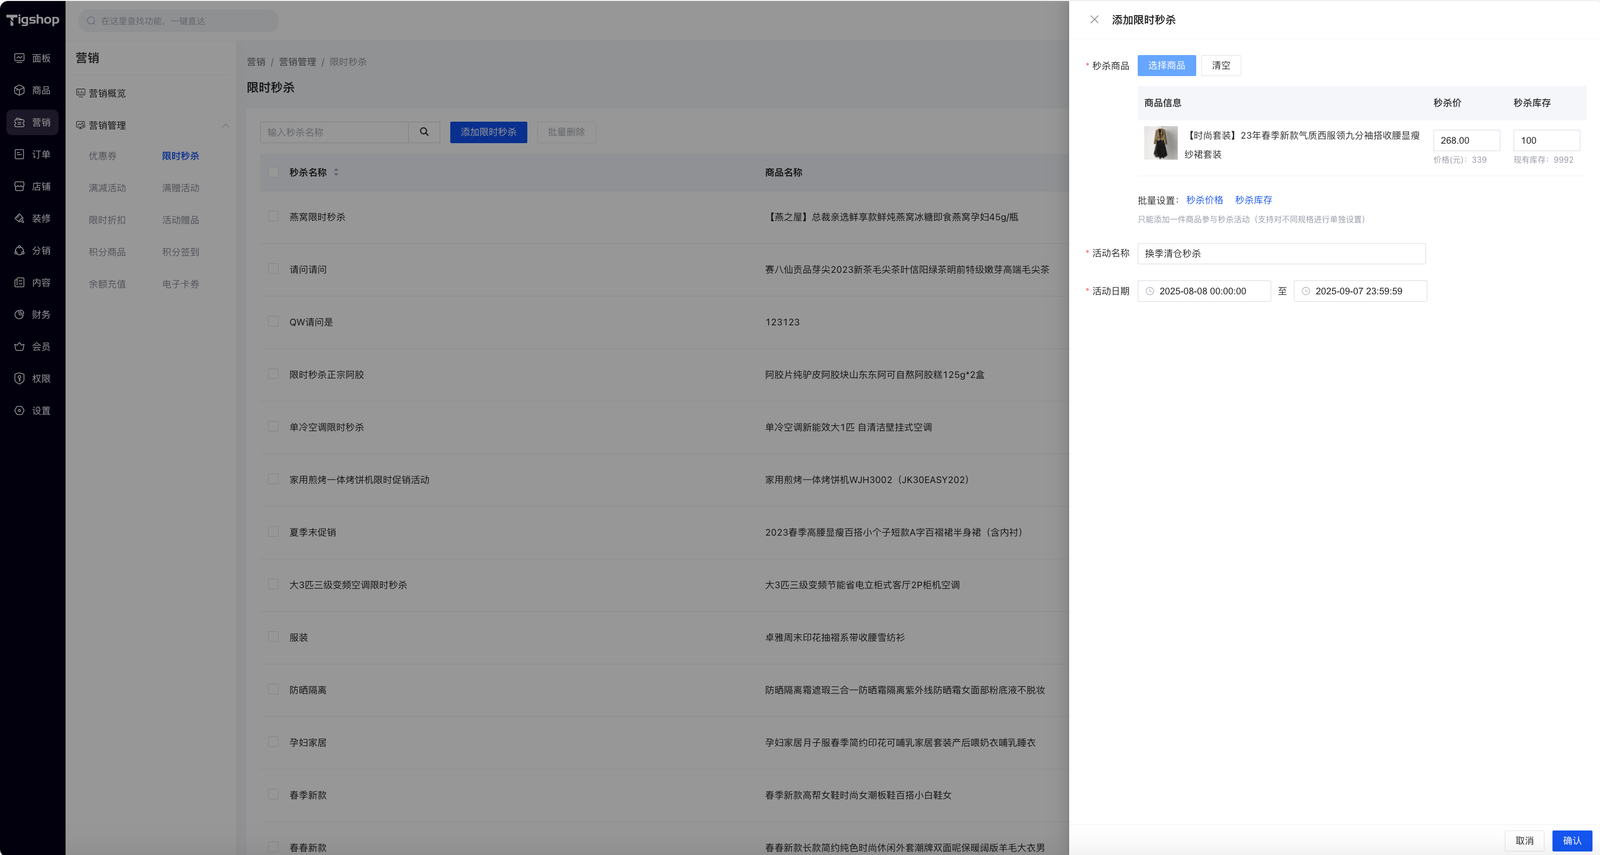Open the 财务 finance sidebar icon
1600x855 pixels.
tap(20, 314)
